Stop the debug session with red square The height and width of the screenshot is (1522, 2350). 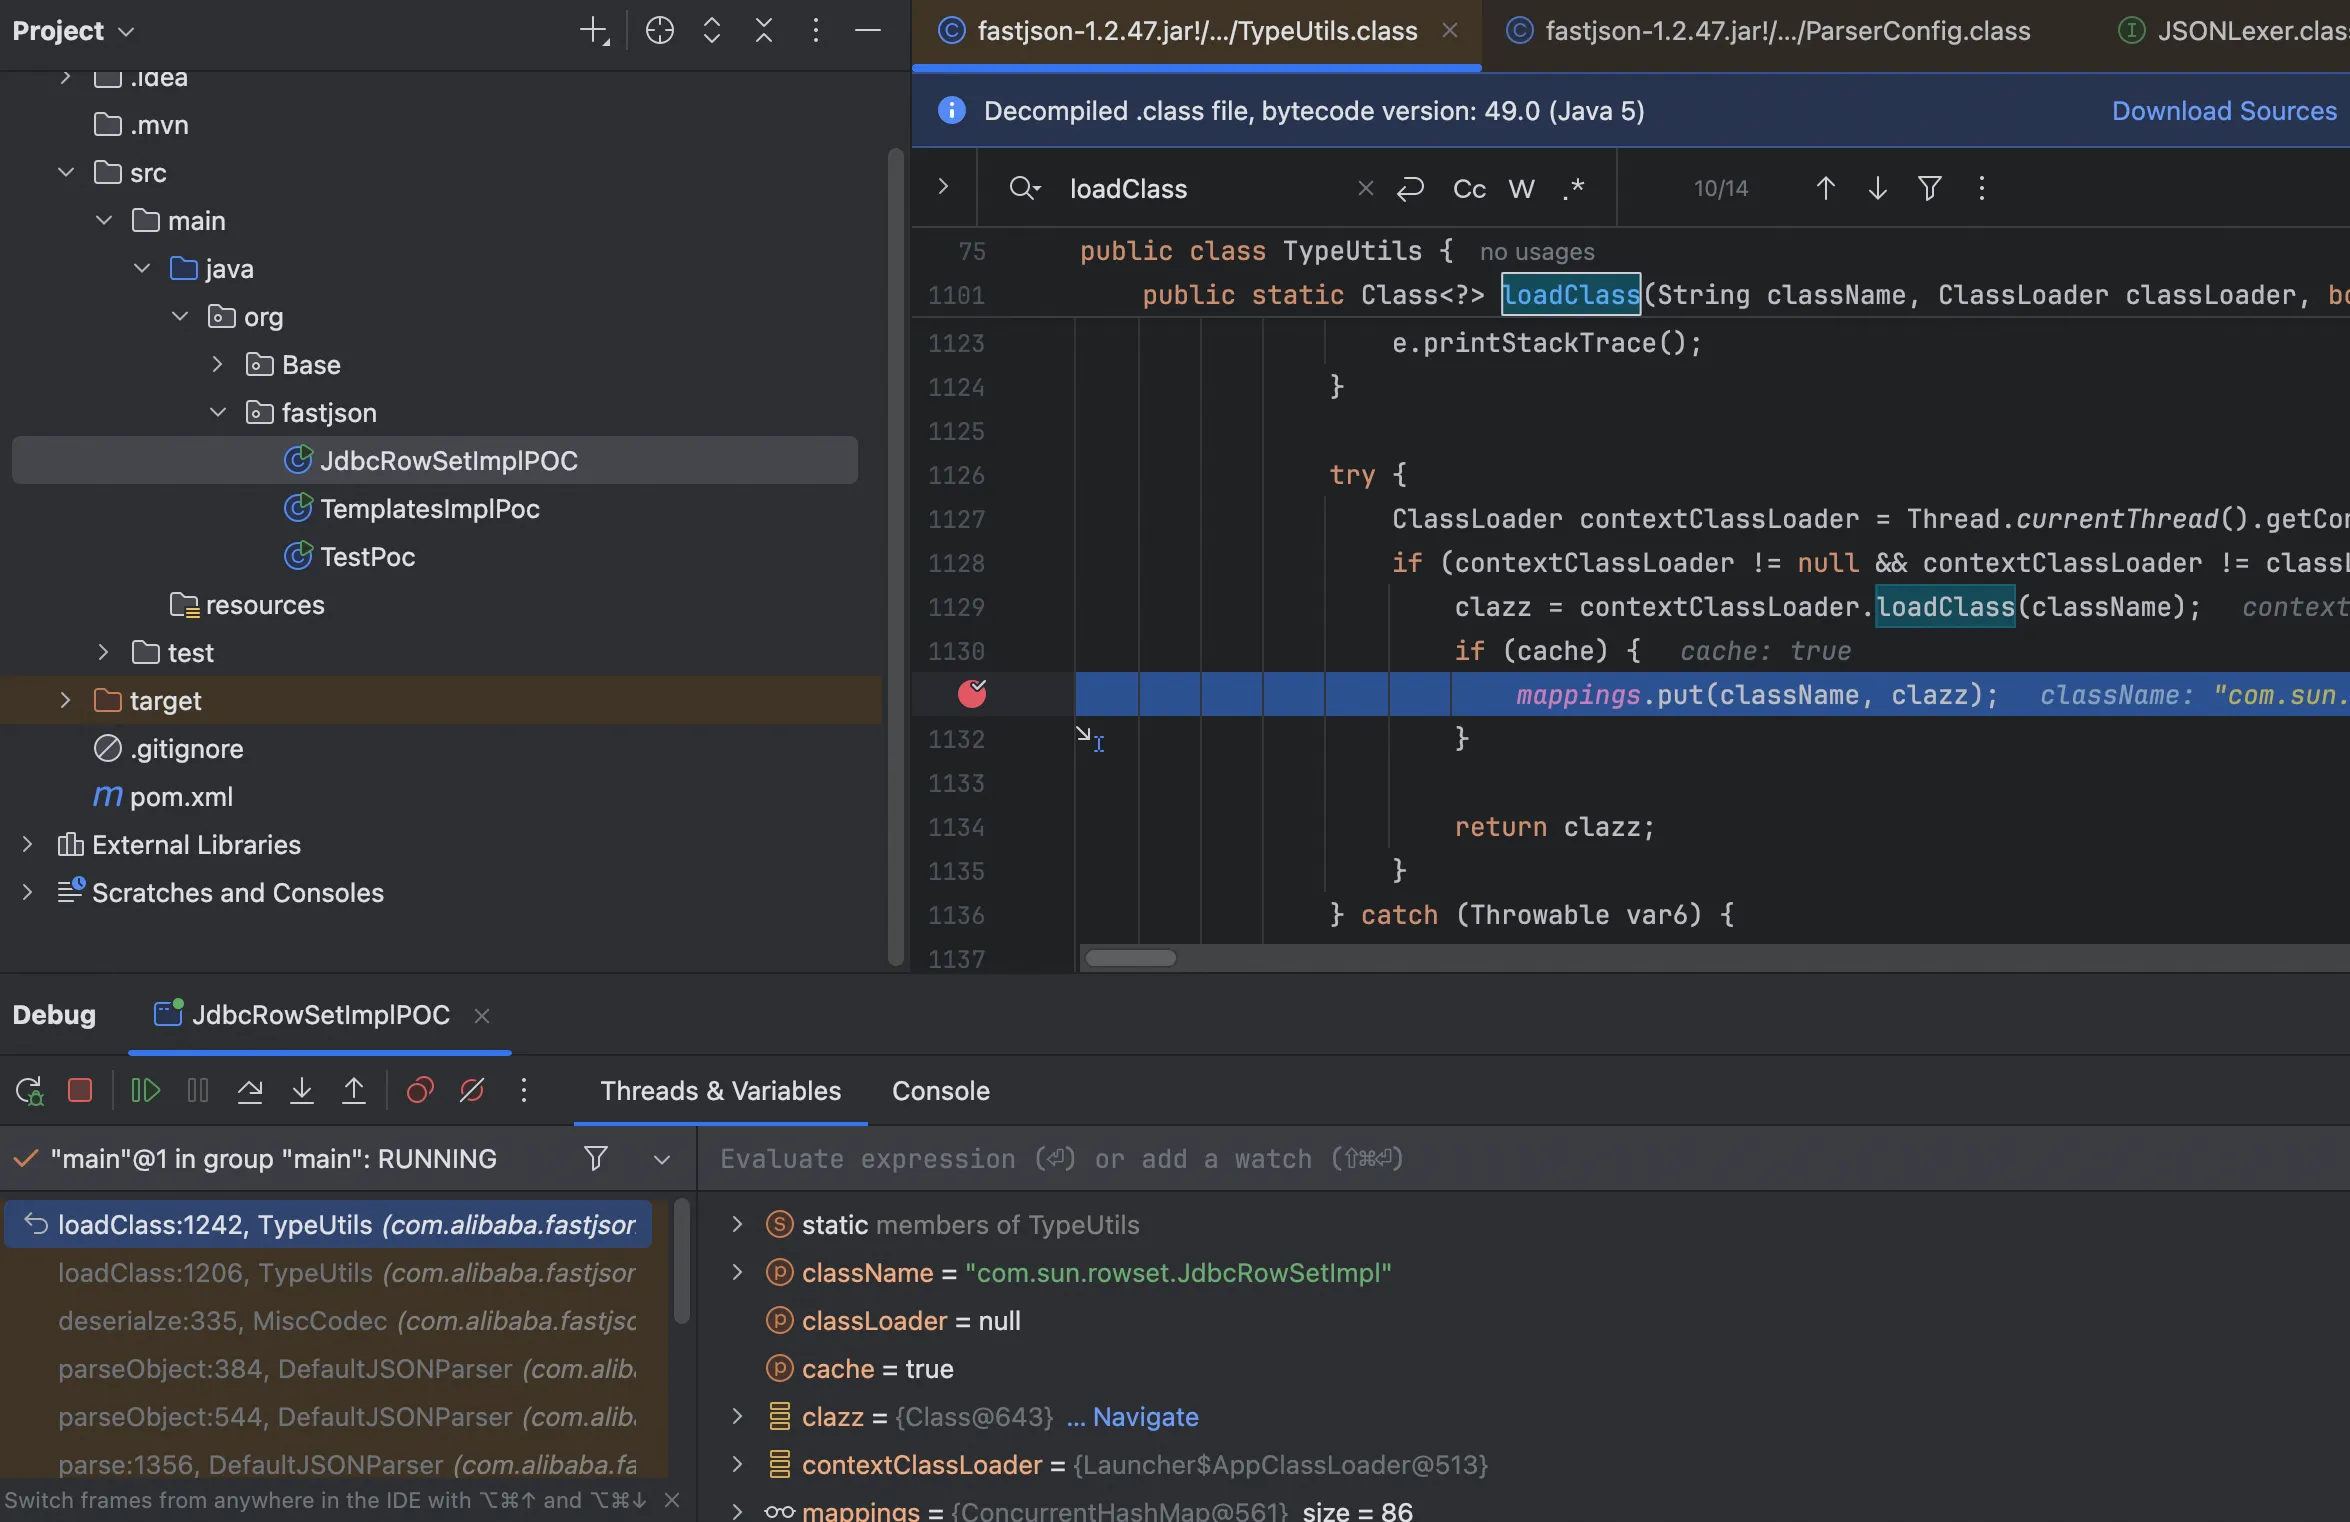click(x=80, y=1090)
